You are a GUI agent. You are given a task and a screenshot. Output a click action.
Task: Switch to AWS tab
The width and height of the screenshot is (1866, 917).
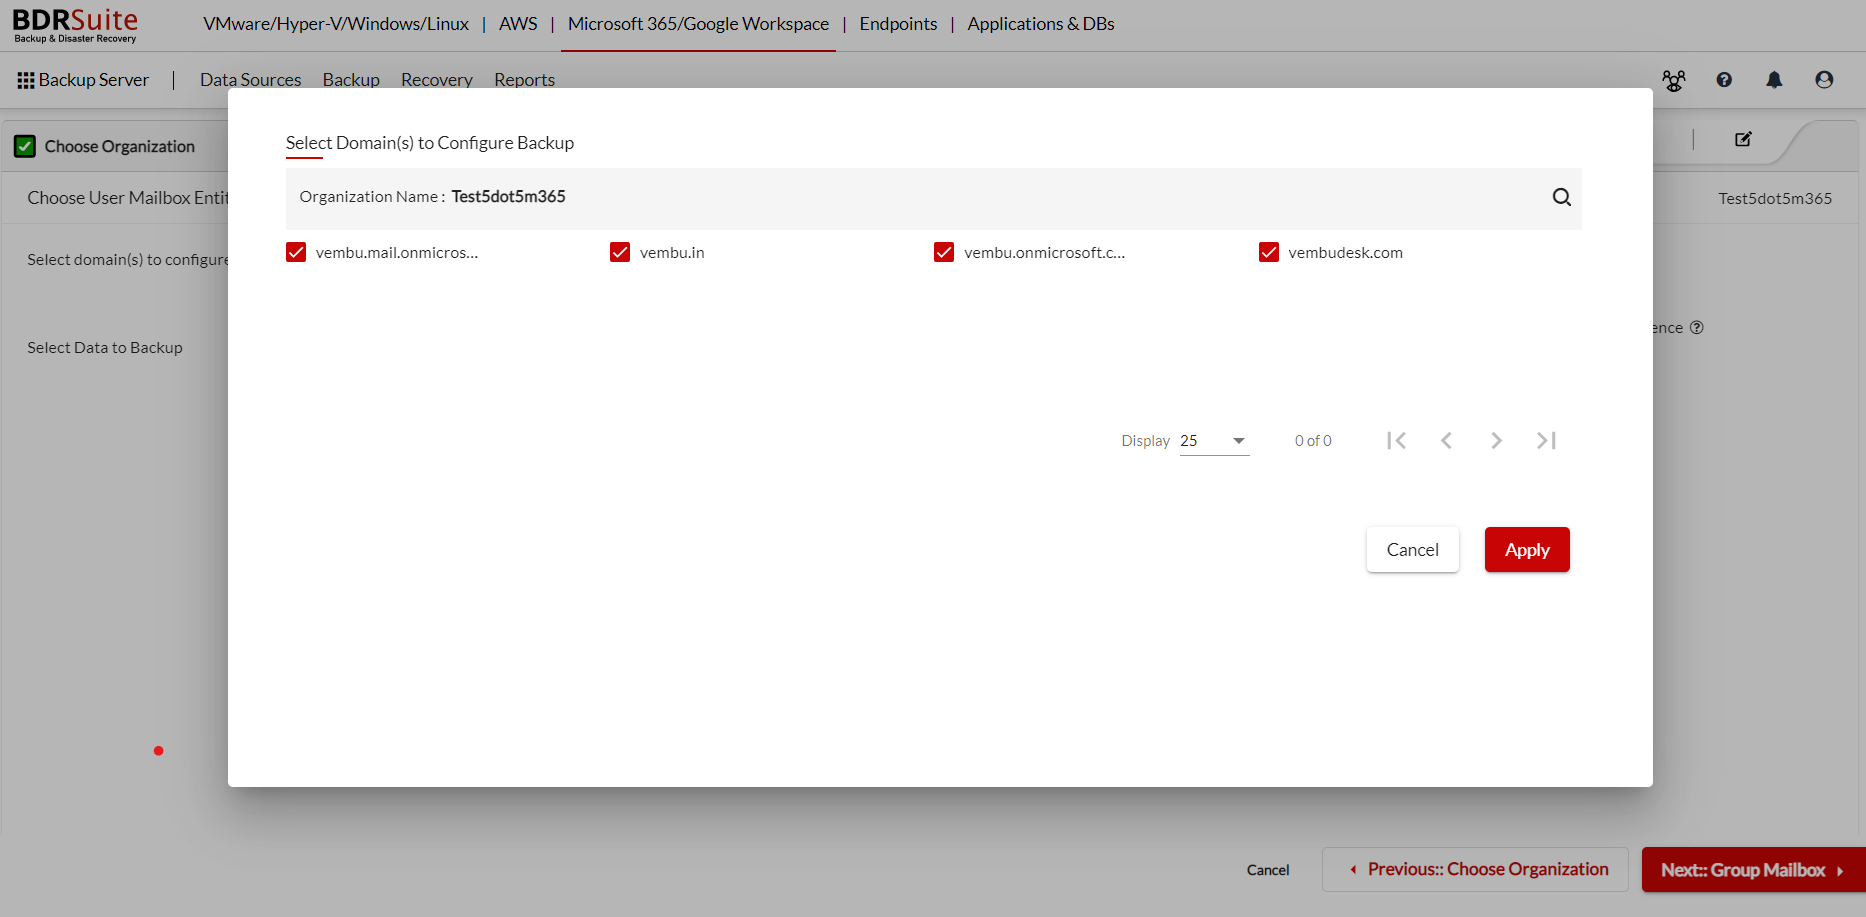point(518,24)
